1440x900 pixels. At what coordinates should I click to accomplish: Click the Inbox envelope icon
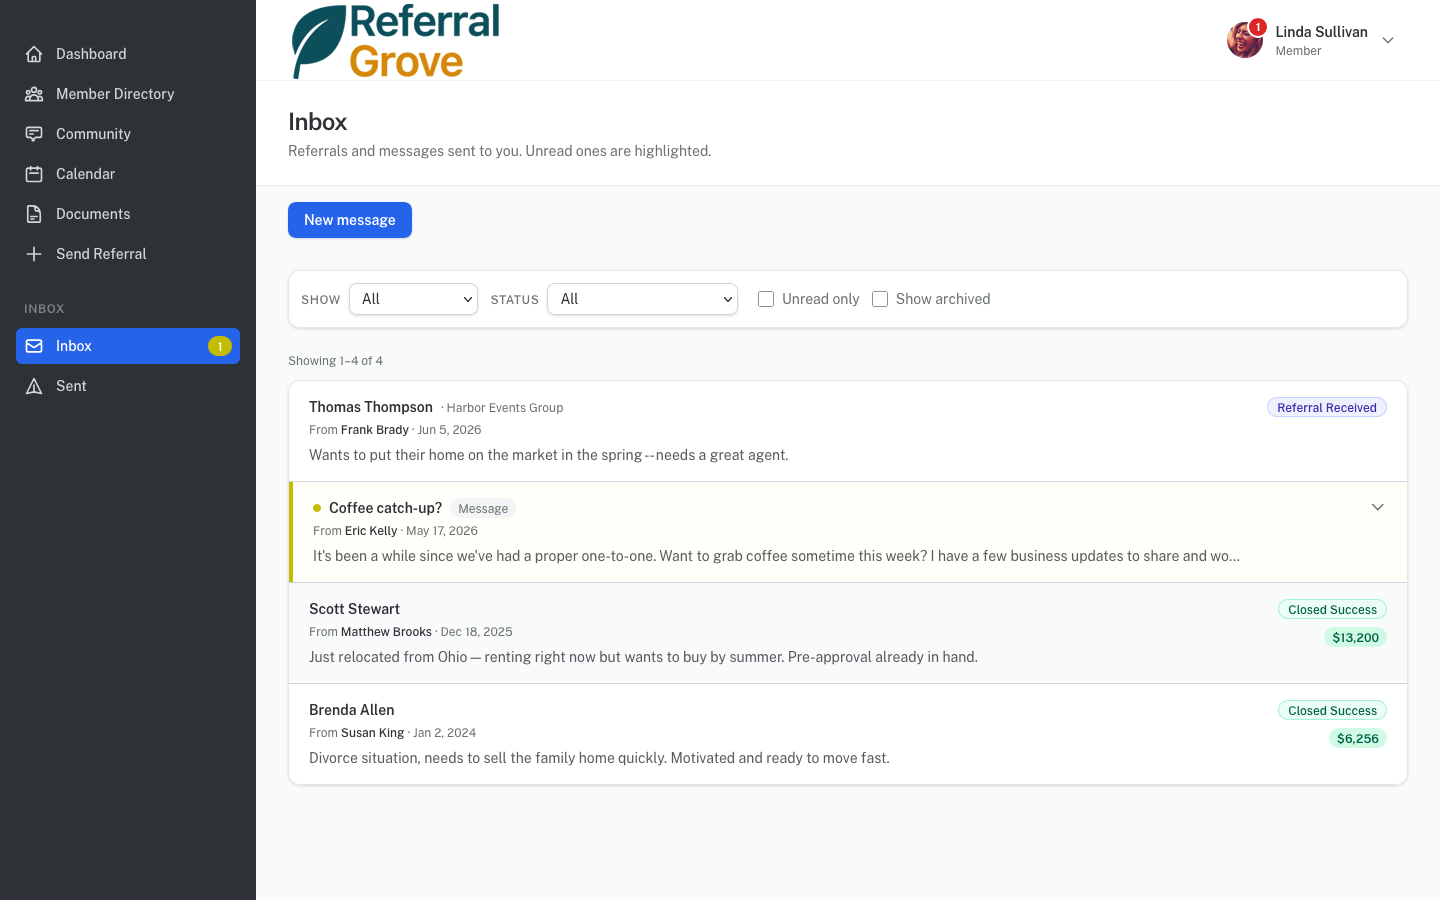34,346
